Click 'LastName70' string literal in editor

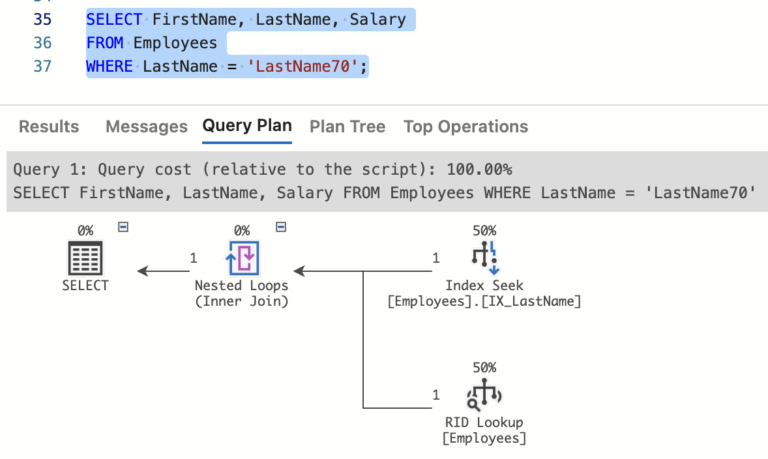tap(303, 66)
